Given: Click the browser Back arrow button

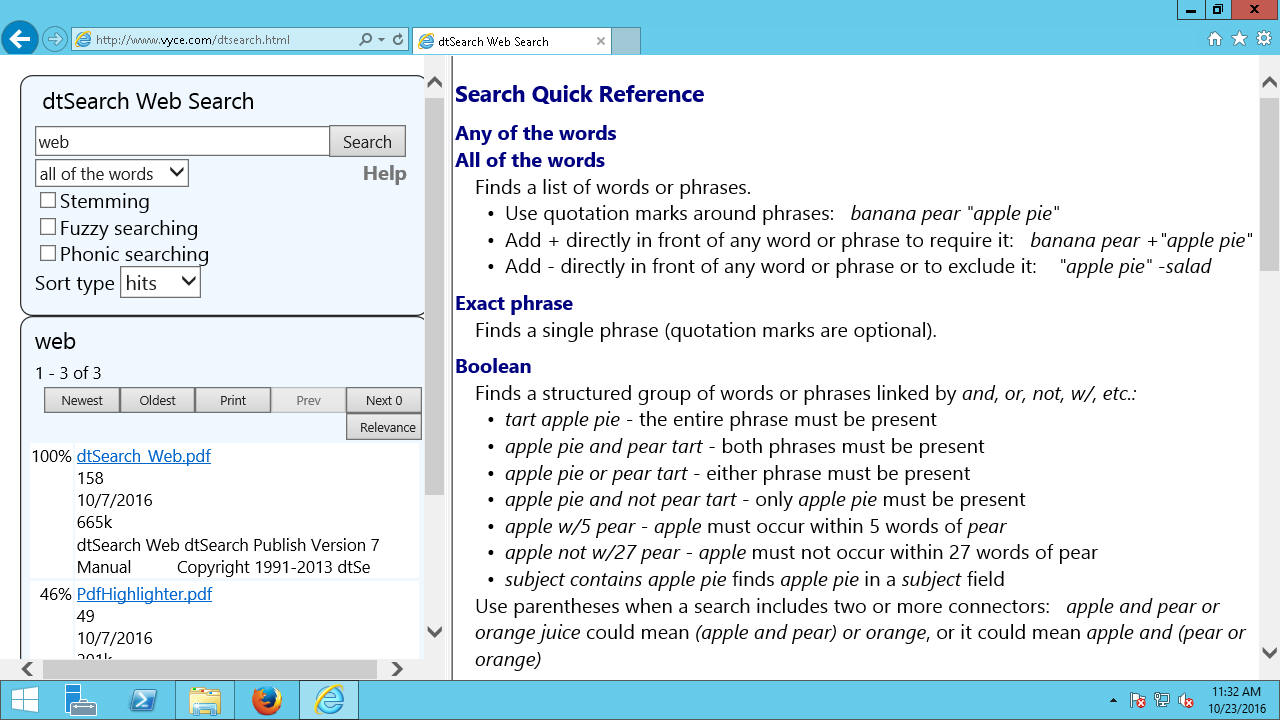Looking at the screenshot, I should pyautogui.click(x=19, y=40).
